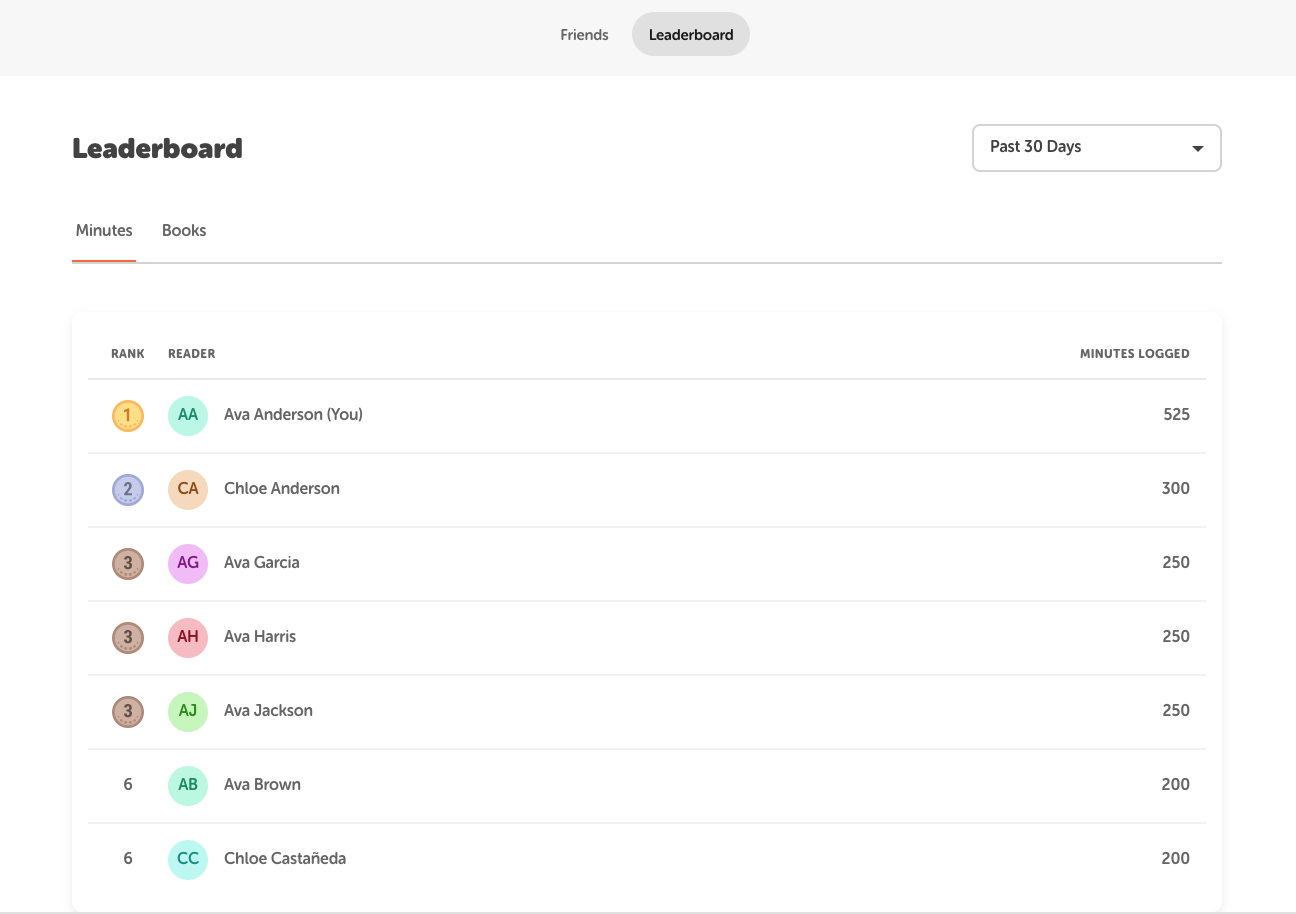Open the Past 30 Days dropdown

1097,148
